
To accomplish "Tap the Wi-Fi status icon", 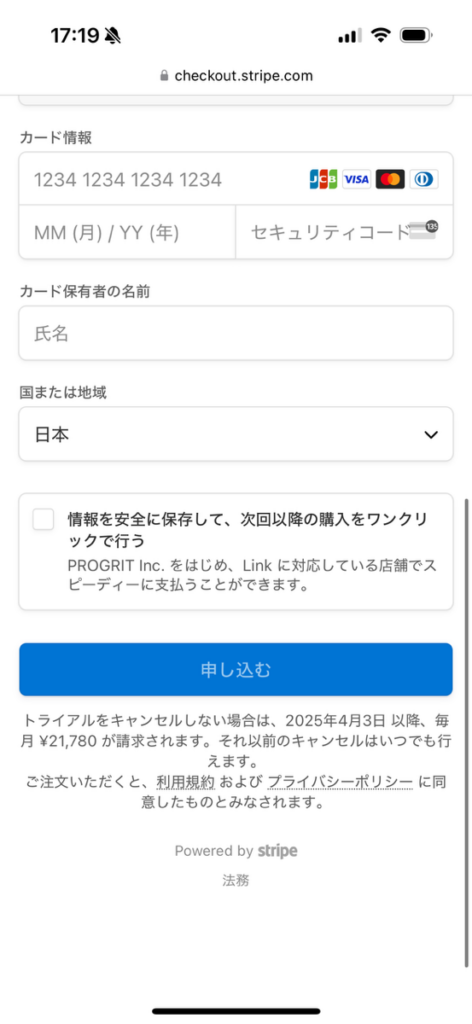I will tap(380, 35).
